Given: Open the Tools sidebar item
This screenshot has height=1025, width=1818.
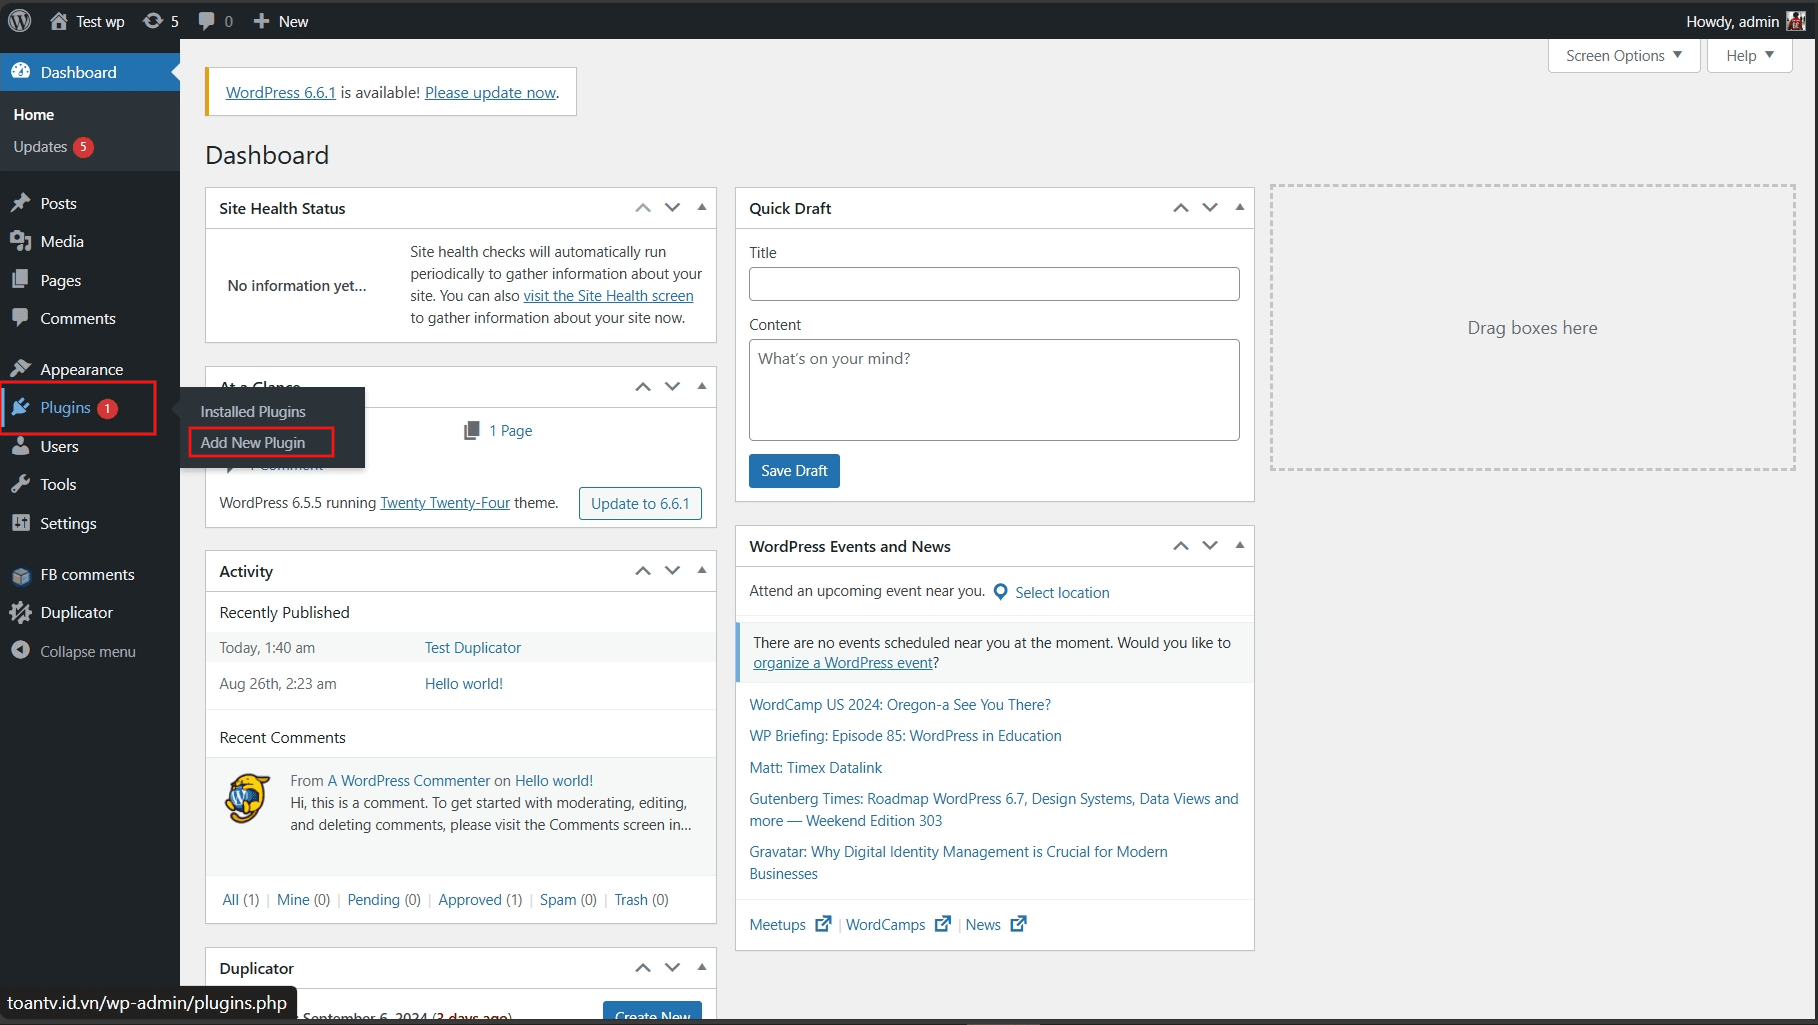Looking at the screenshot, I should tap(58, 485).
